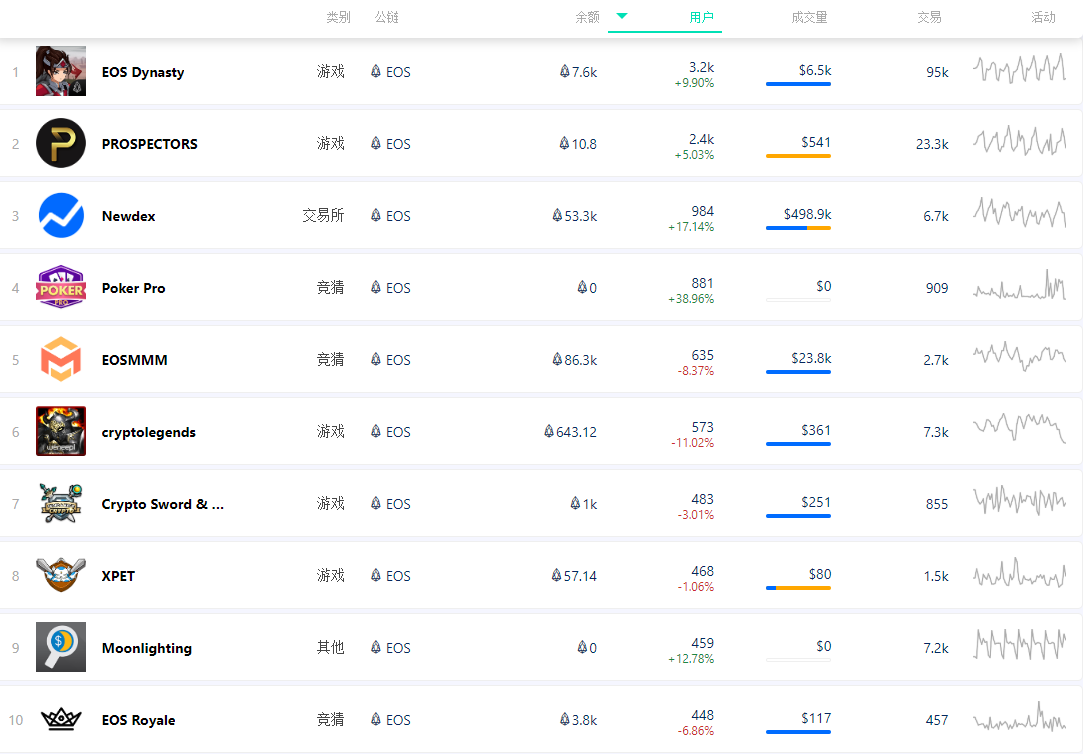Click the 公链 column header

[387, 17]
